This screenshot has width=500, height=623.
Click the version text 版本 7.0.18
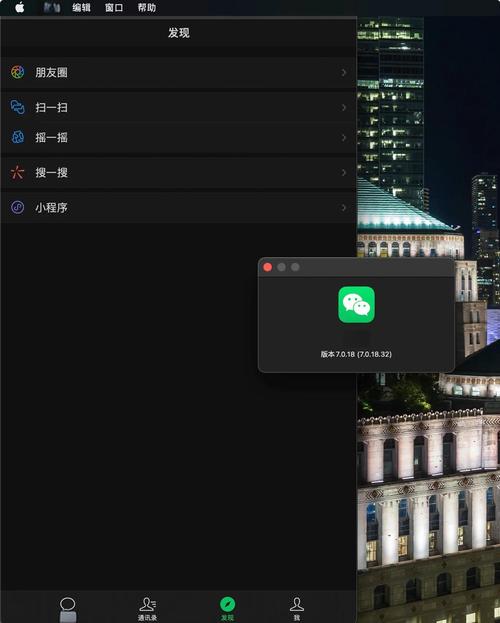click(x=356, y=354)
